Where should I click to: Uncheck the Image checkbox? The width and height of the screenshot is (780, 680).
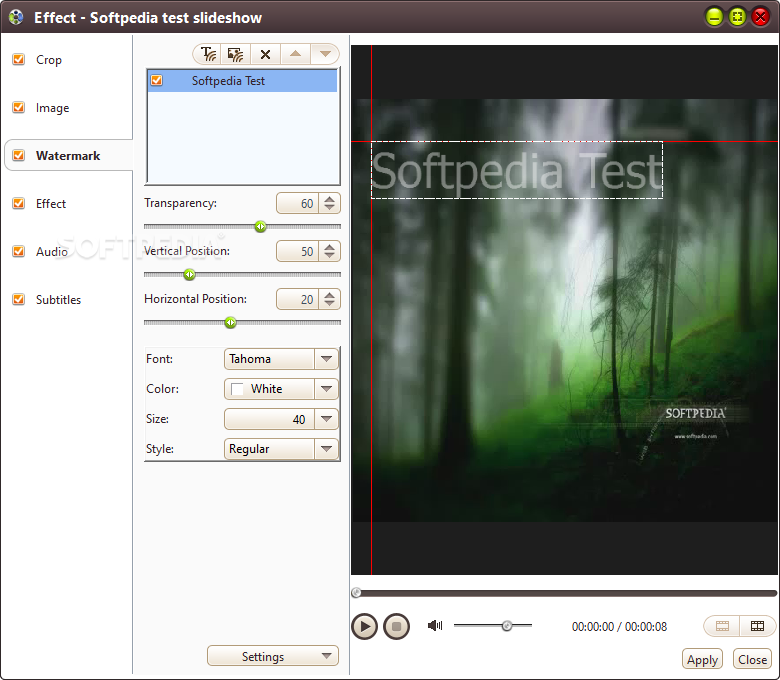pyautogui.click(x=18, y=107)
